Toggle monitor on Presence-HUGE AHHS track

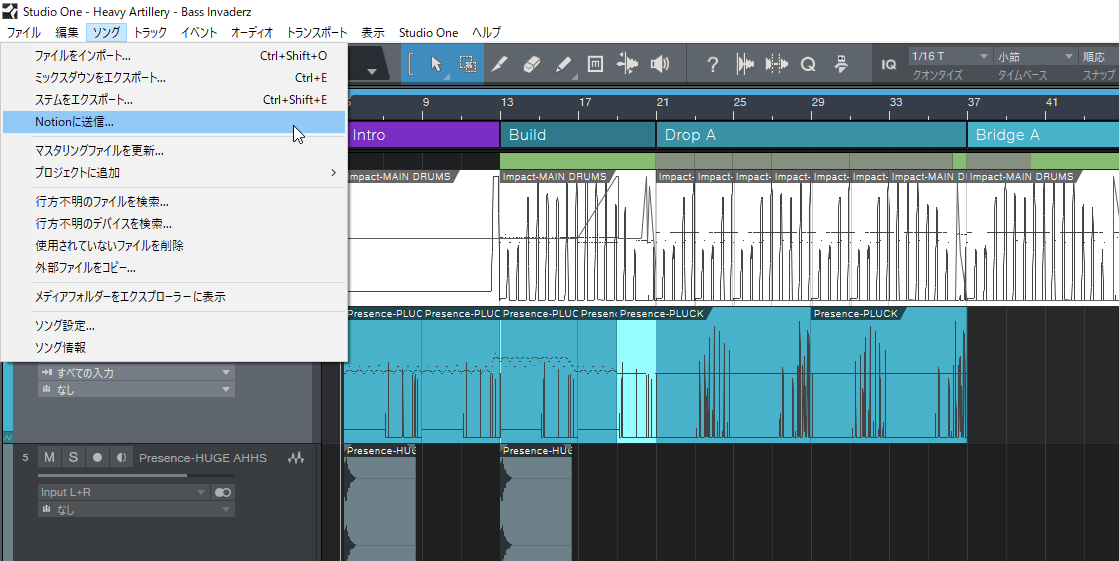[121, 458]
